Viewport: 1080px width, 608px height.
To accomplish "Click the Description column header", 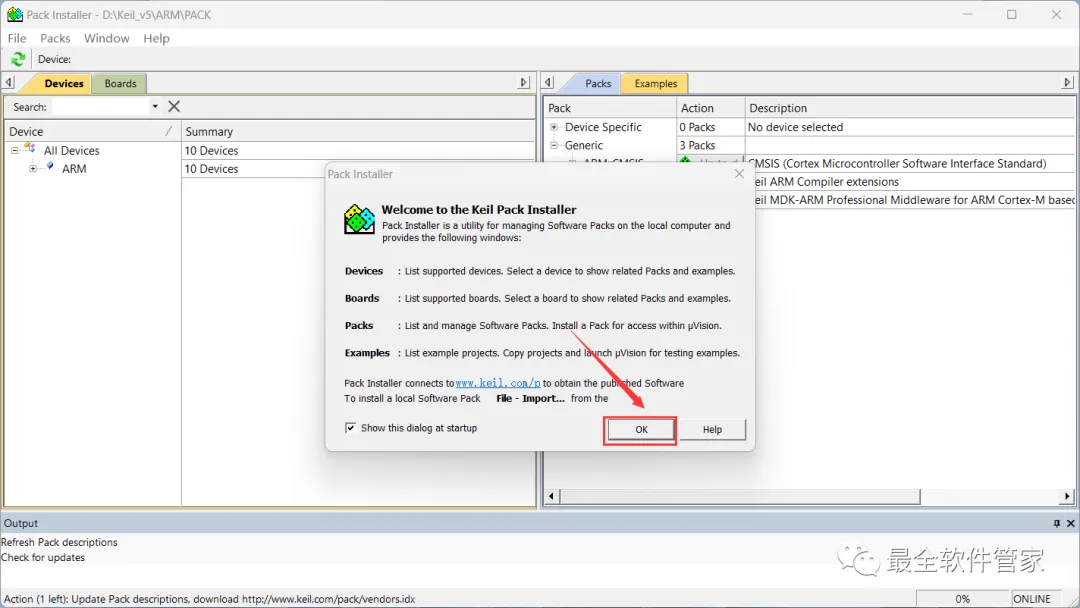I will [910, 108].
